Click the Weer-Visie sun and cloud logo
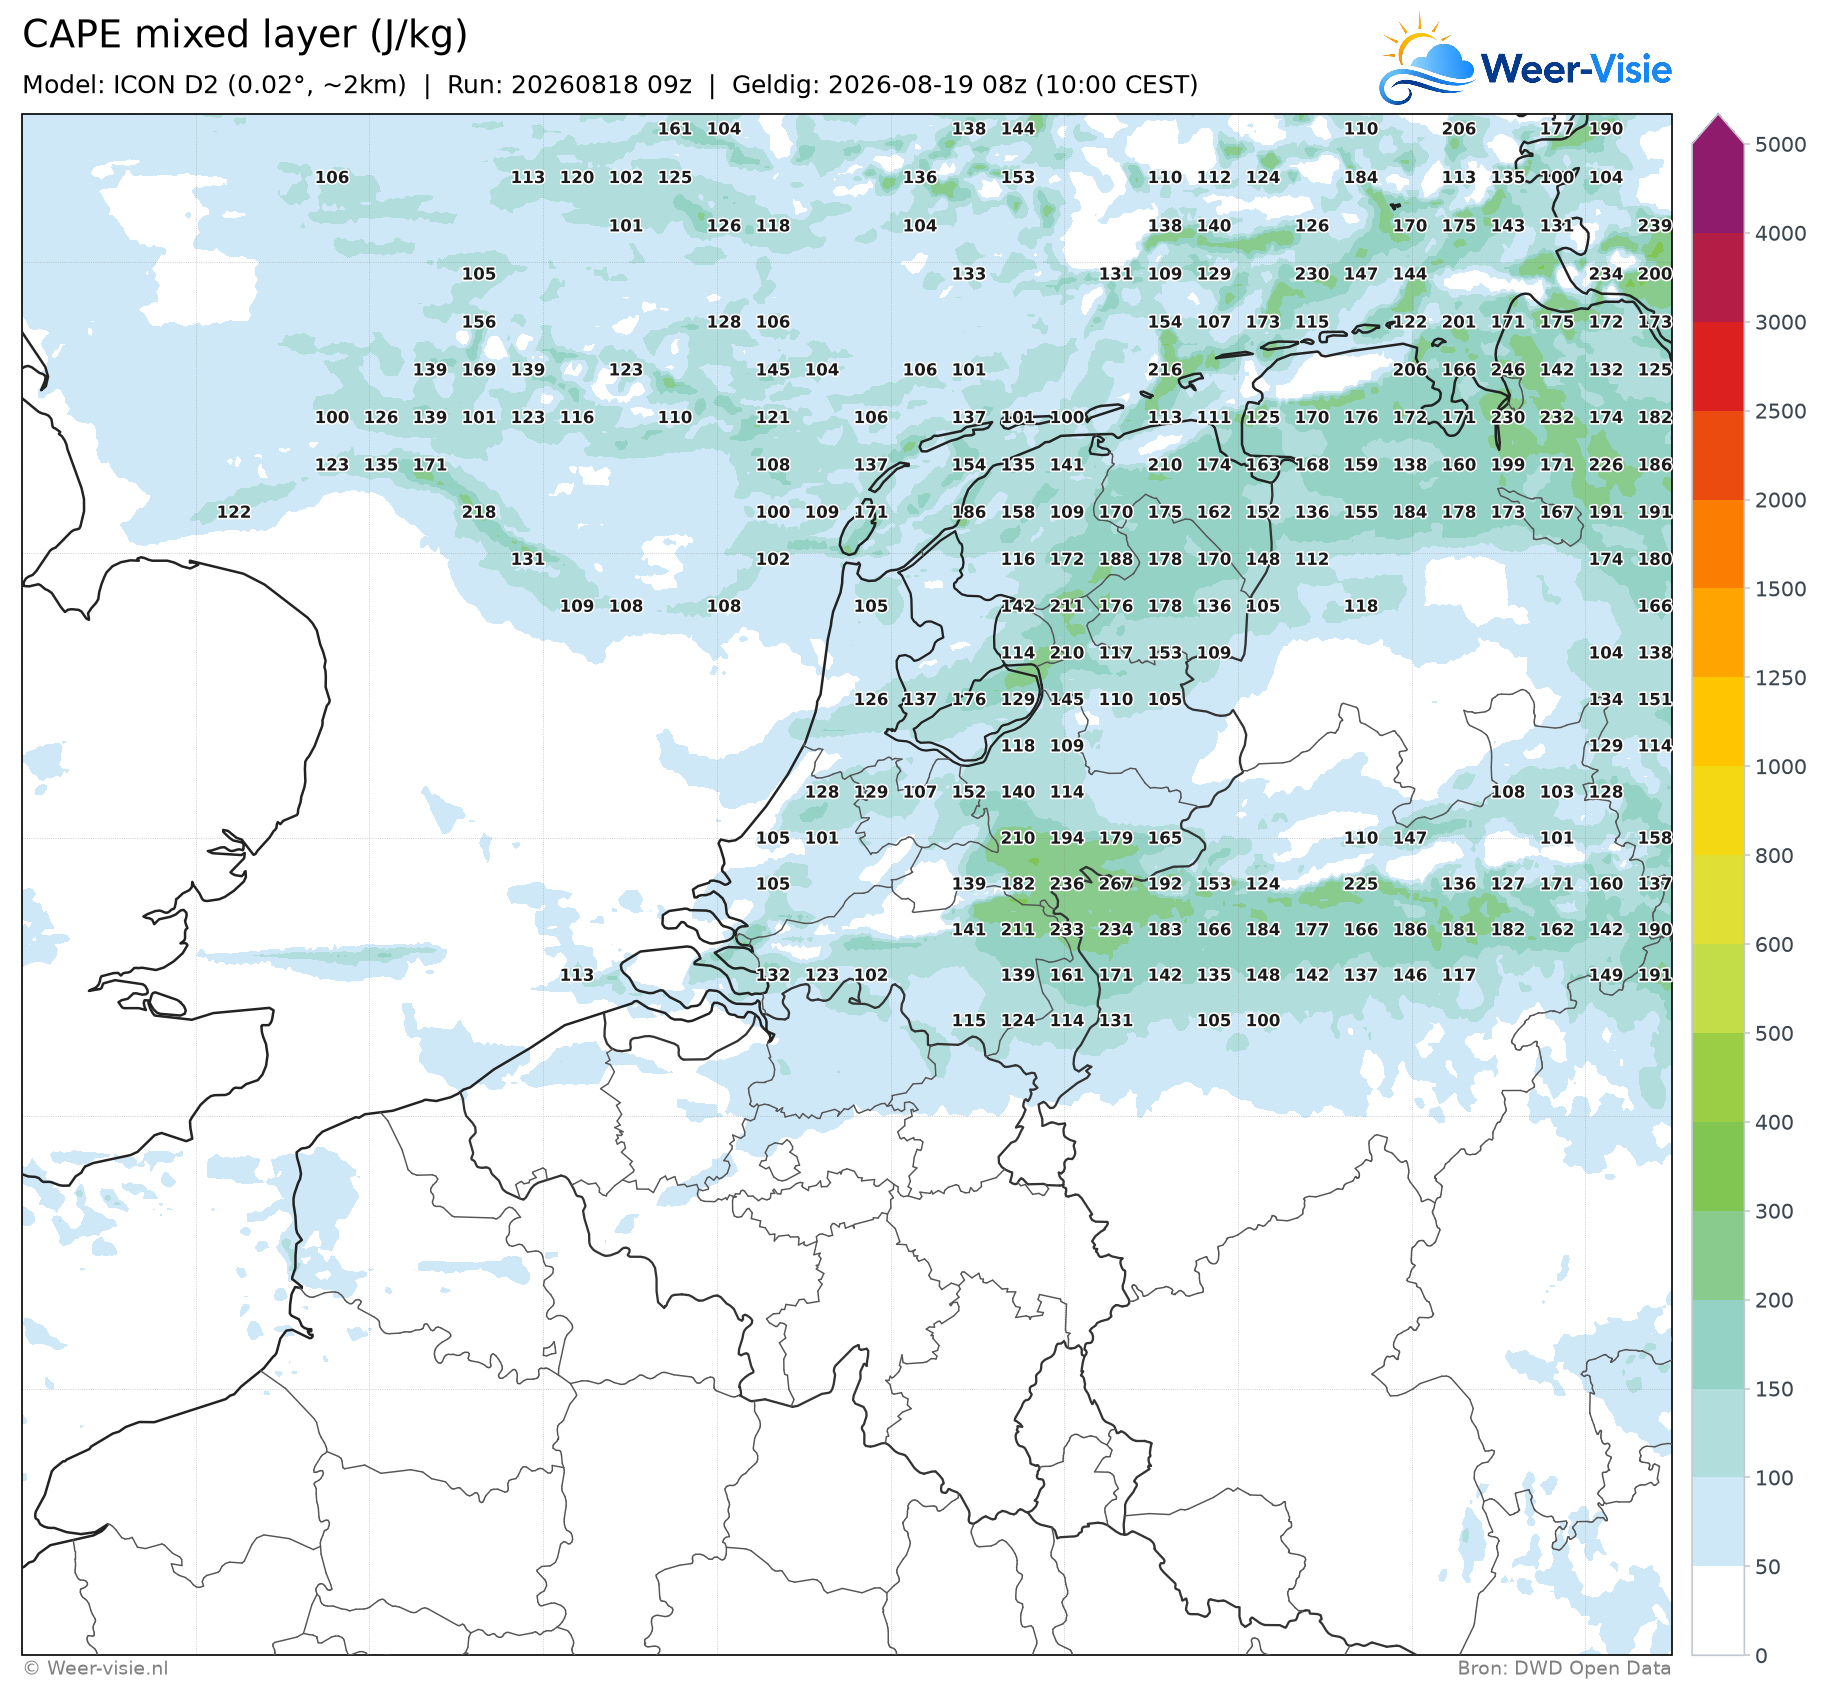Image resolution: width=1824 pixels, height=1681 pixels. [1426, 58]
